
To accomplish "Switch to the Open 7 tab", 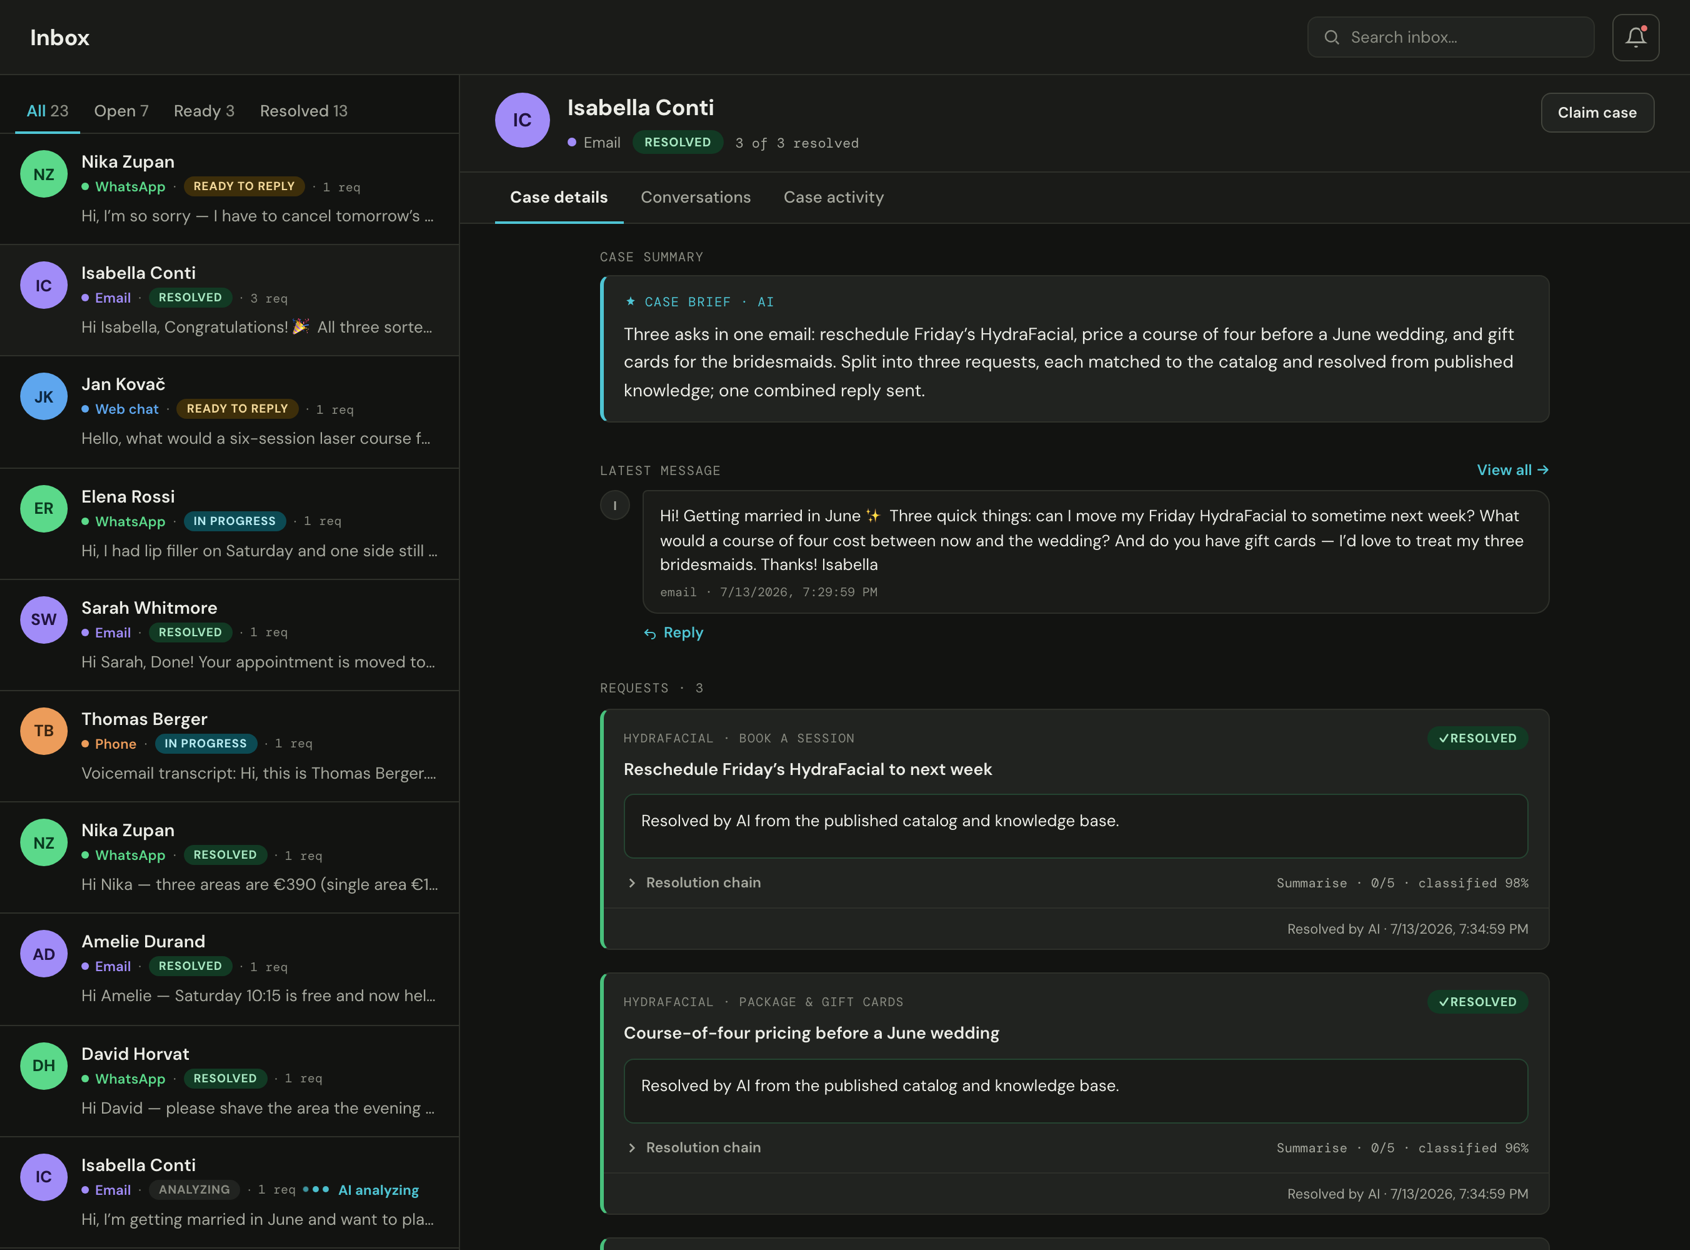I will pyautogui.click(x=121, y=111).
